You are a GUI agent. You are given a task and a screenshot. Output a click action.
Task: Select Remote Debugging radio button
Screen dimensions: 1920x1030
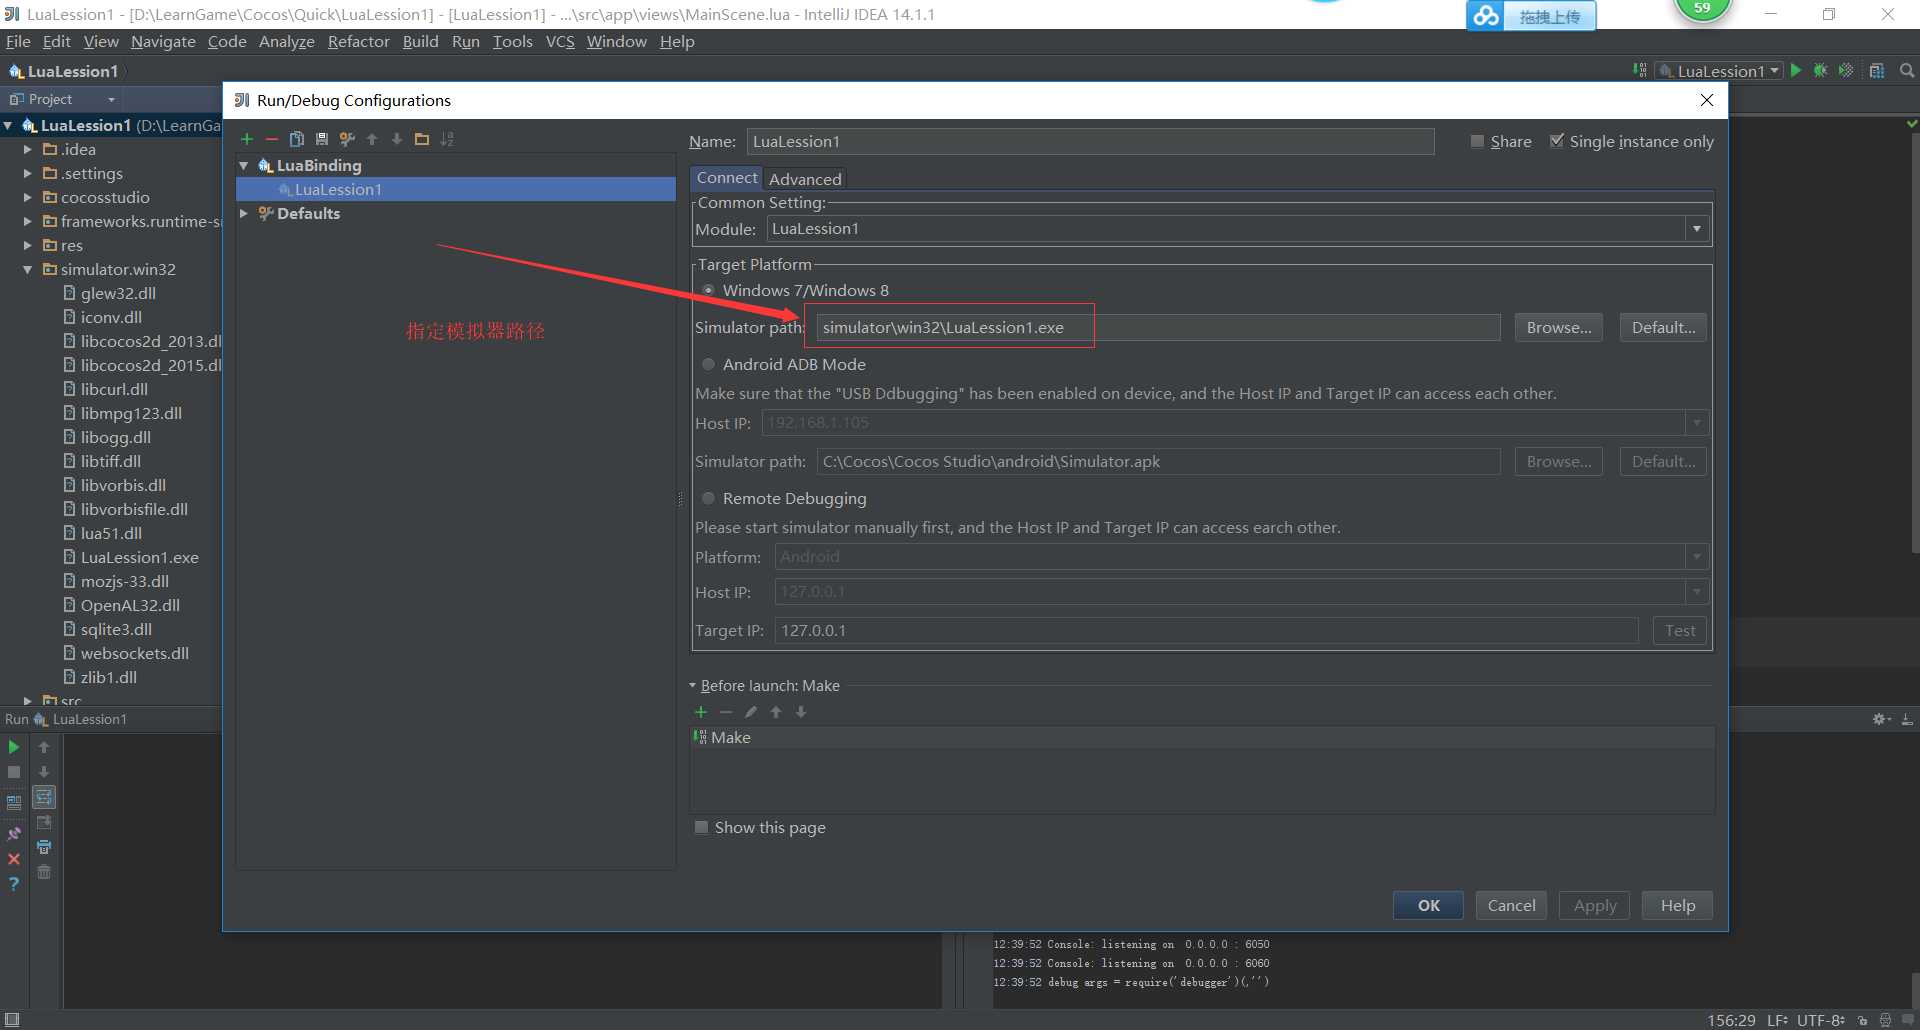point(708,498)
